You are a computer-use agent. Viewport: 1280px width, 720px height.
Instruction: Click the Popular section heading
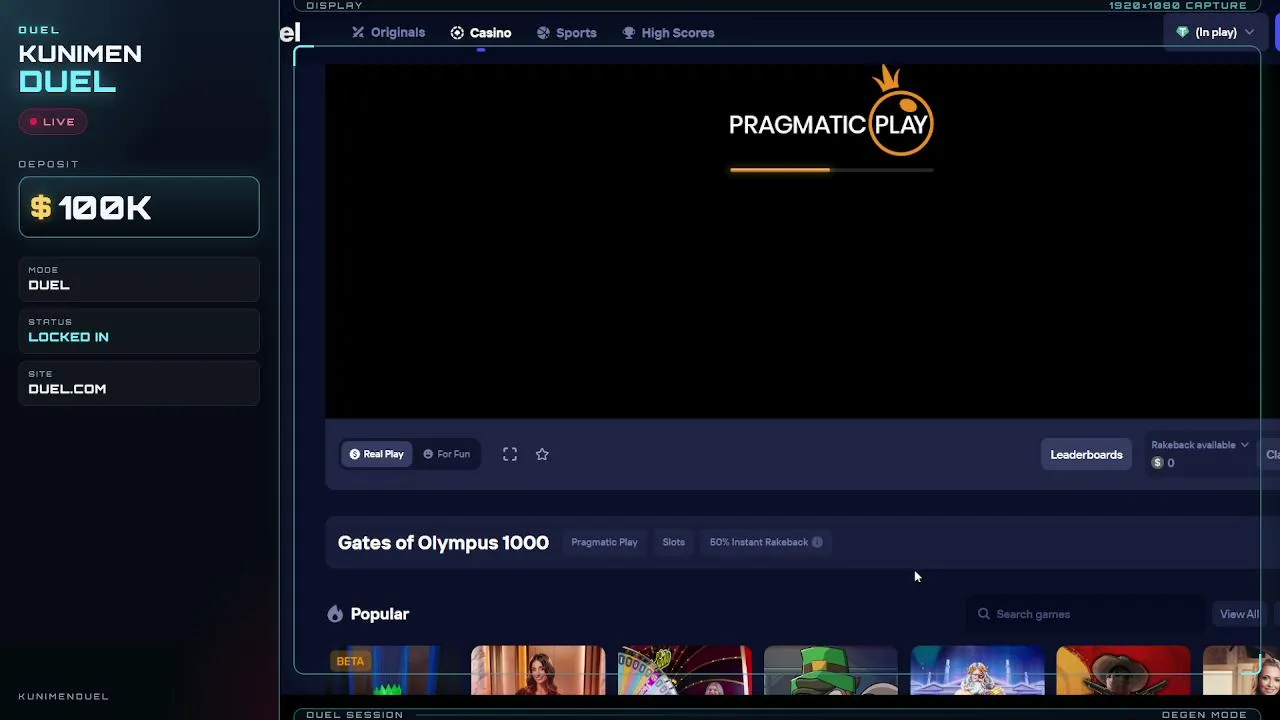380,614
